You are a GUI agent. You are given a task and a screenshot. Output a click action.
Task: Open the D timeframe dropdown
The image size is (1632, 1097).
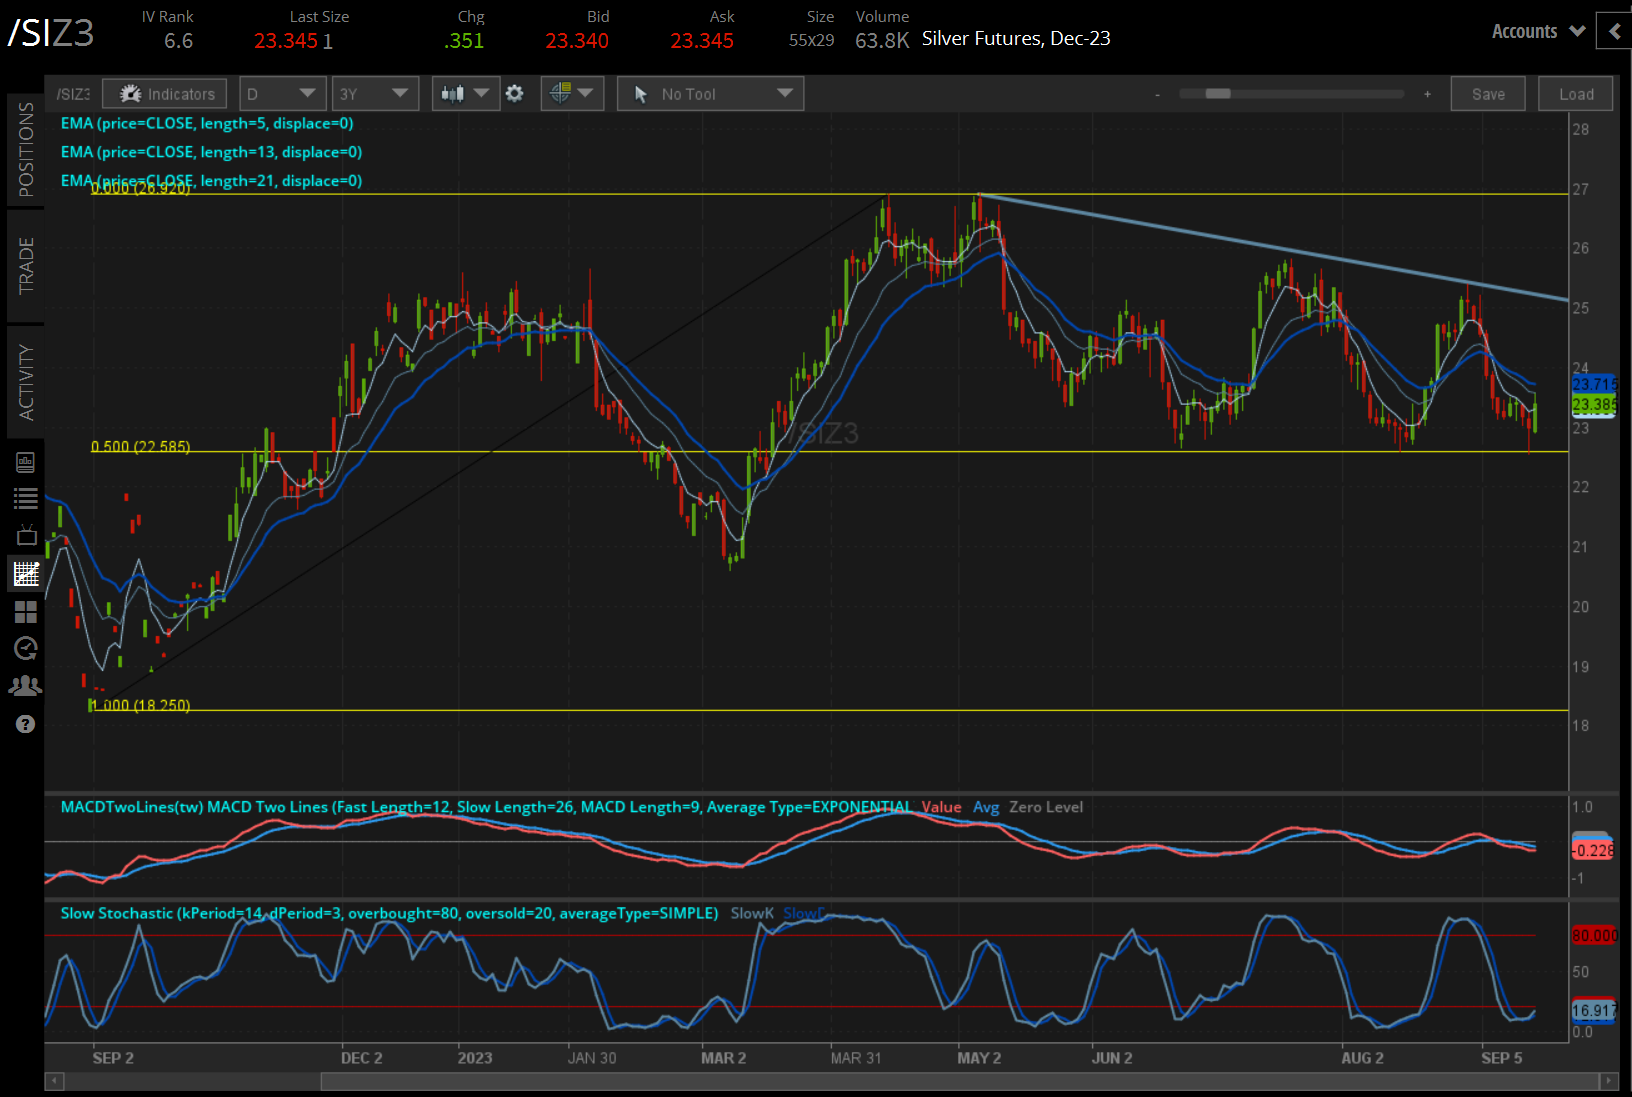[282, 93]
